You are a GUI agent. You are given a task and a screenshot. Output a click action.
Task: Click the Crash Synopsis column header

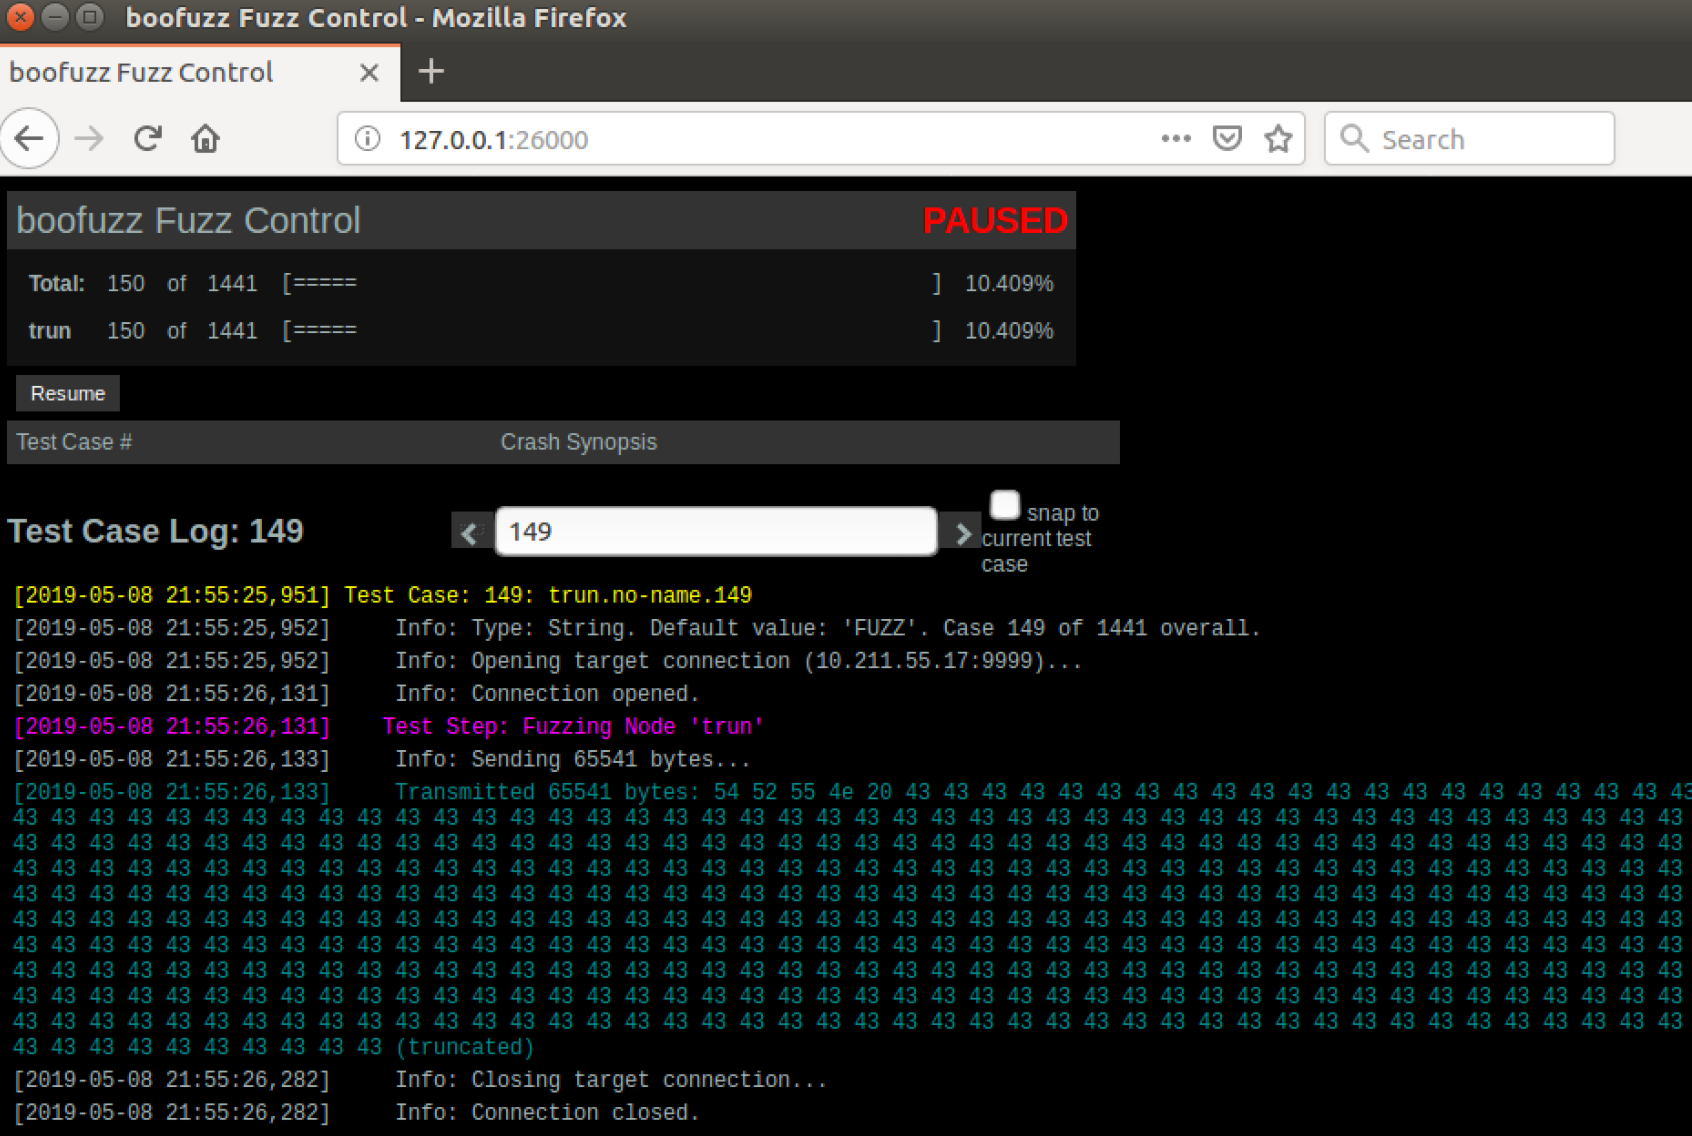[579, 442]
